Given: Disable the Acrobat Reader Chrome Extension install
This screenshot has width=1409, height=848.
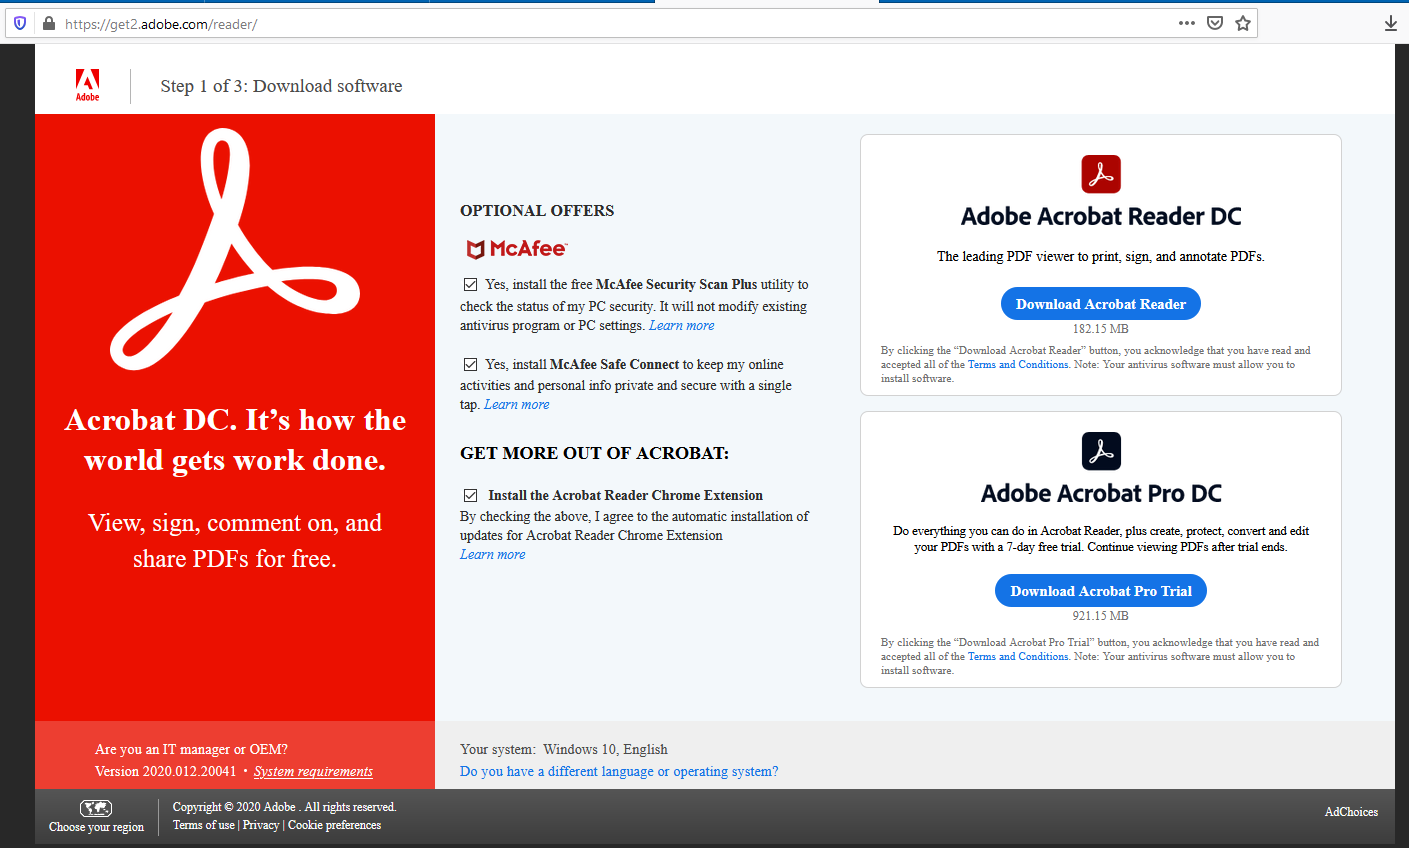Looking at the screenshot, I should [x=470, y=495].
